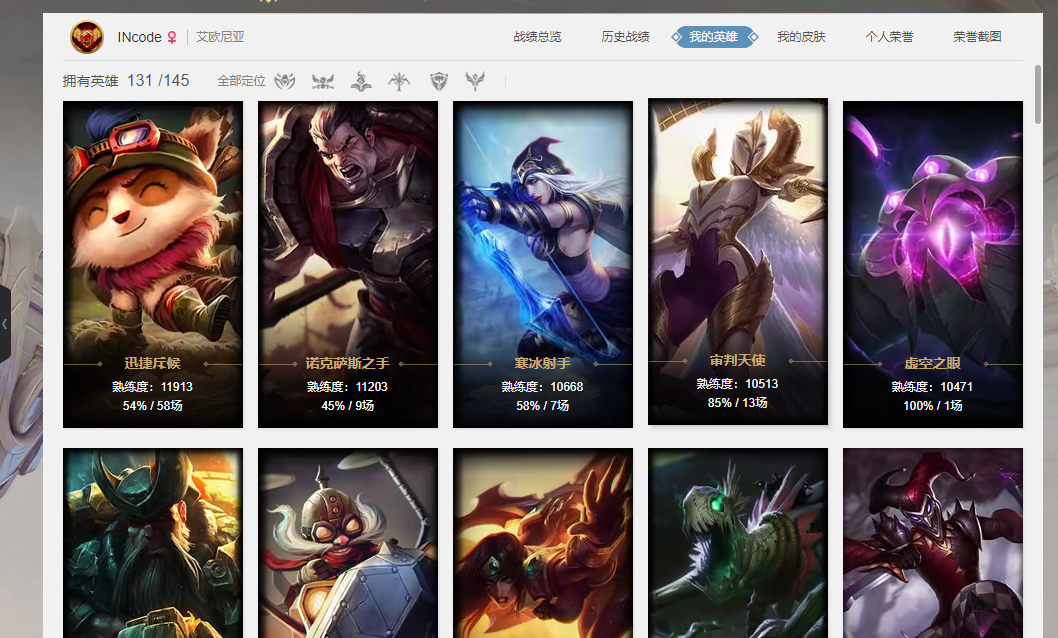The width and height of the screenshot is (1058, 638).
Task: Click the 迅捷斥候 hero name
Action: pyautogui.click(x=152, y=364)
